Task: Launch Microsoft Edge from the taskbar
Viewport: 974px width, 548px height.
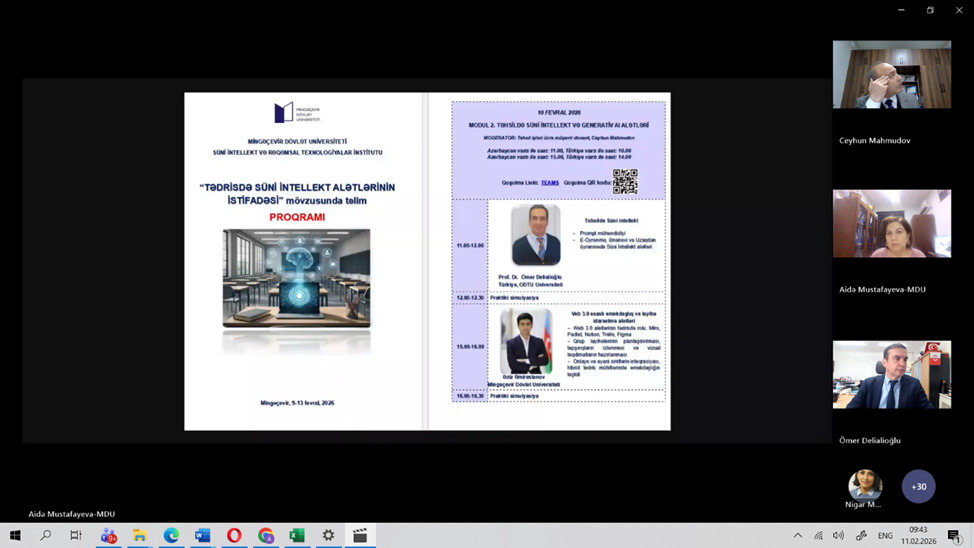Action: (171, 536)
